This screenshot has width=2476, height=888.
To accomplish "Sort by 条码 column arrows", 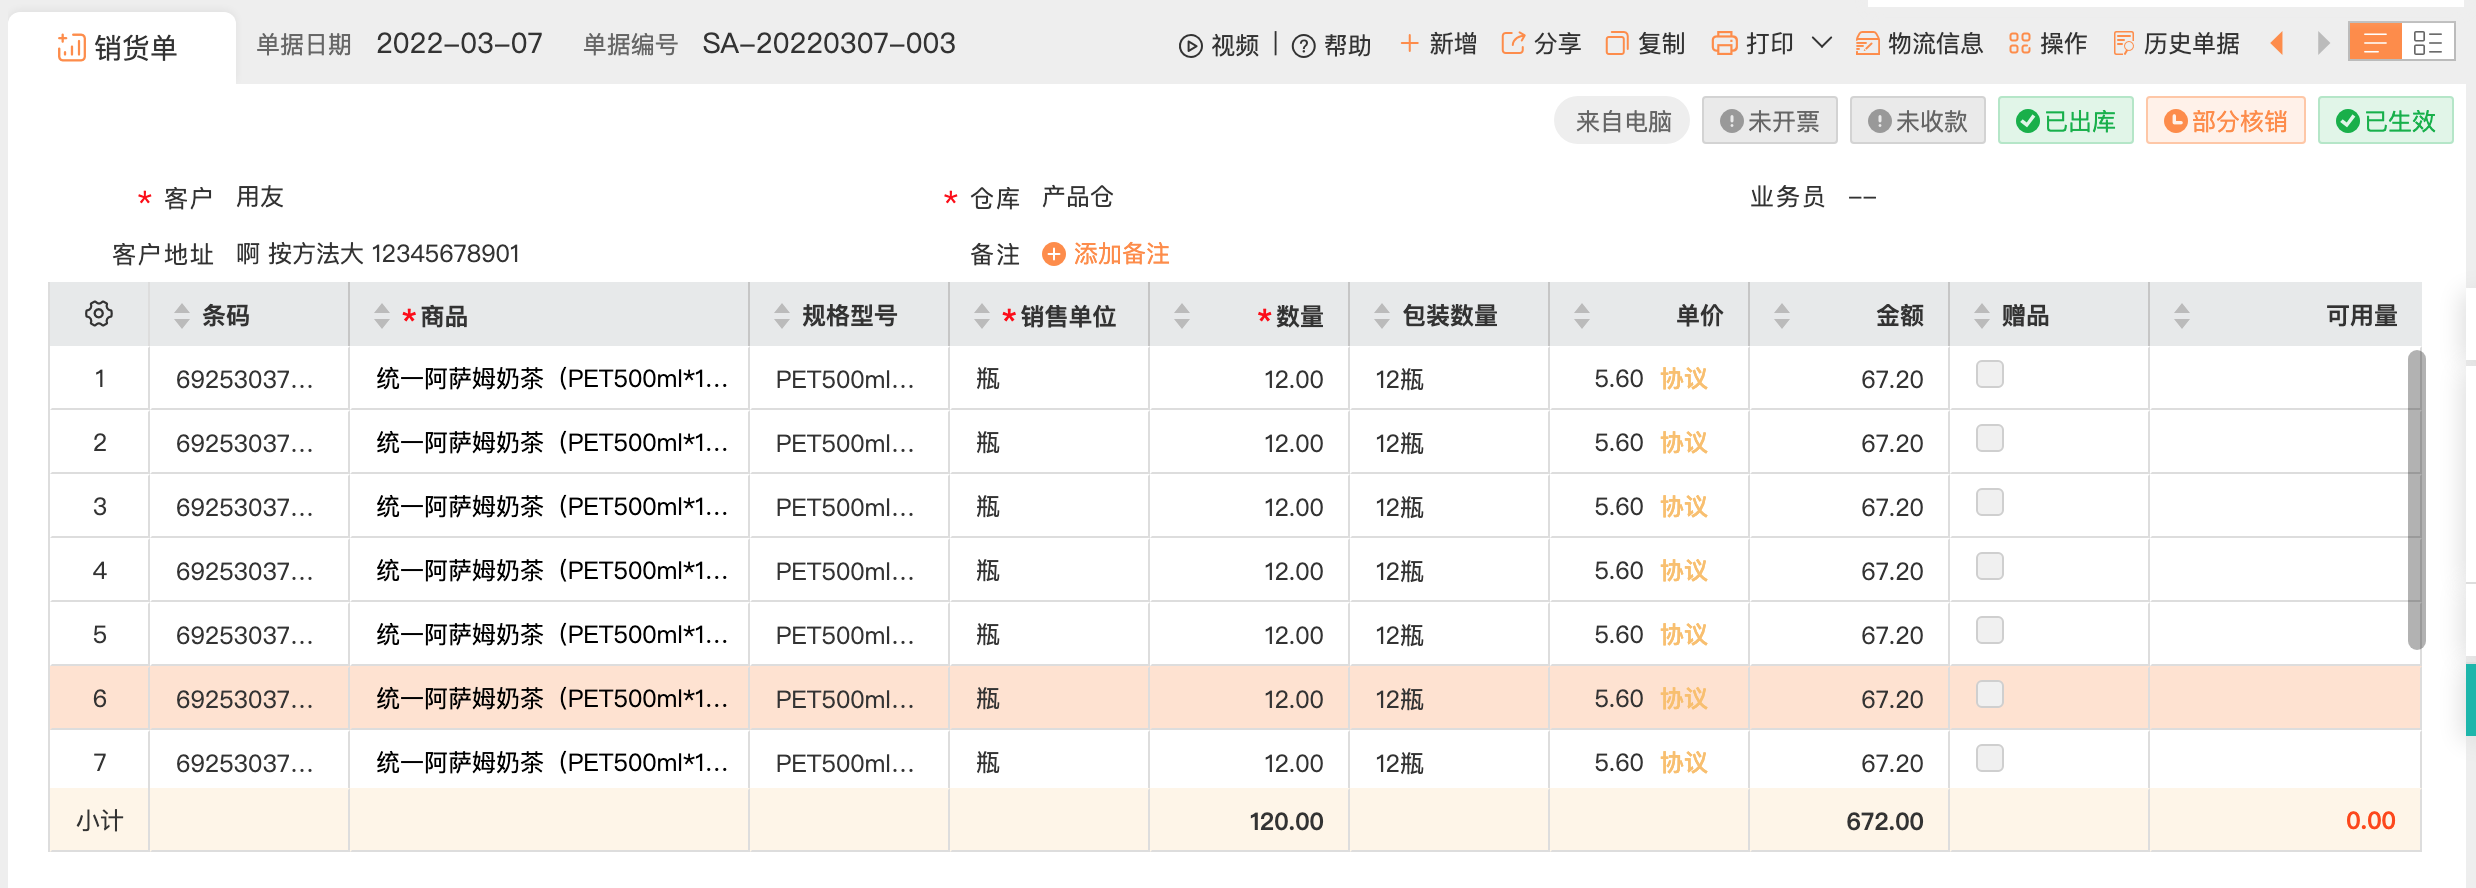I will [x=182, y=316].
